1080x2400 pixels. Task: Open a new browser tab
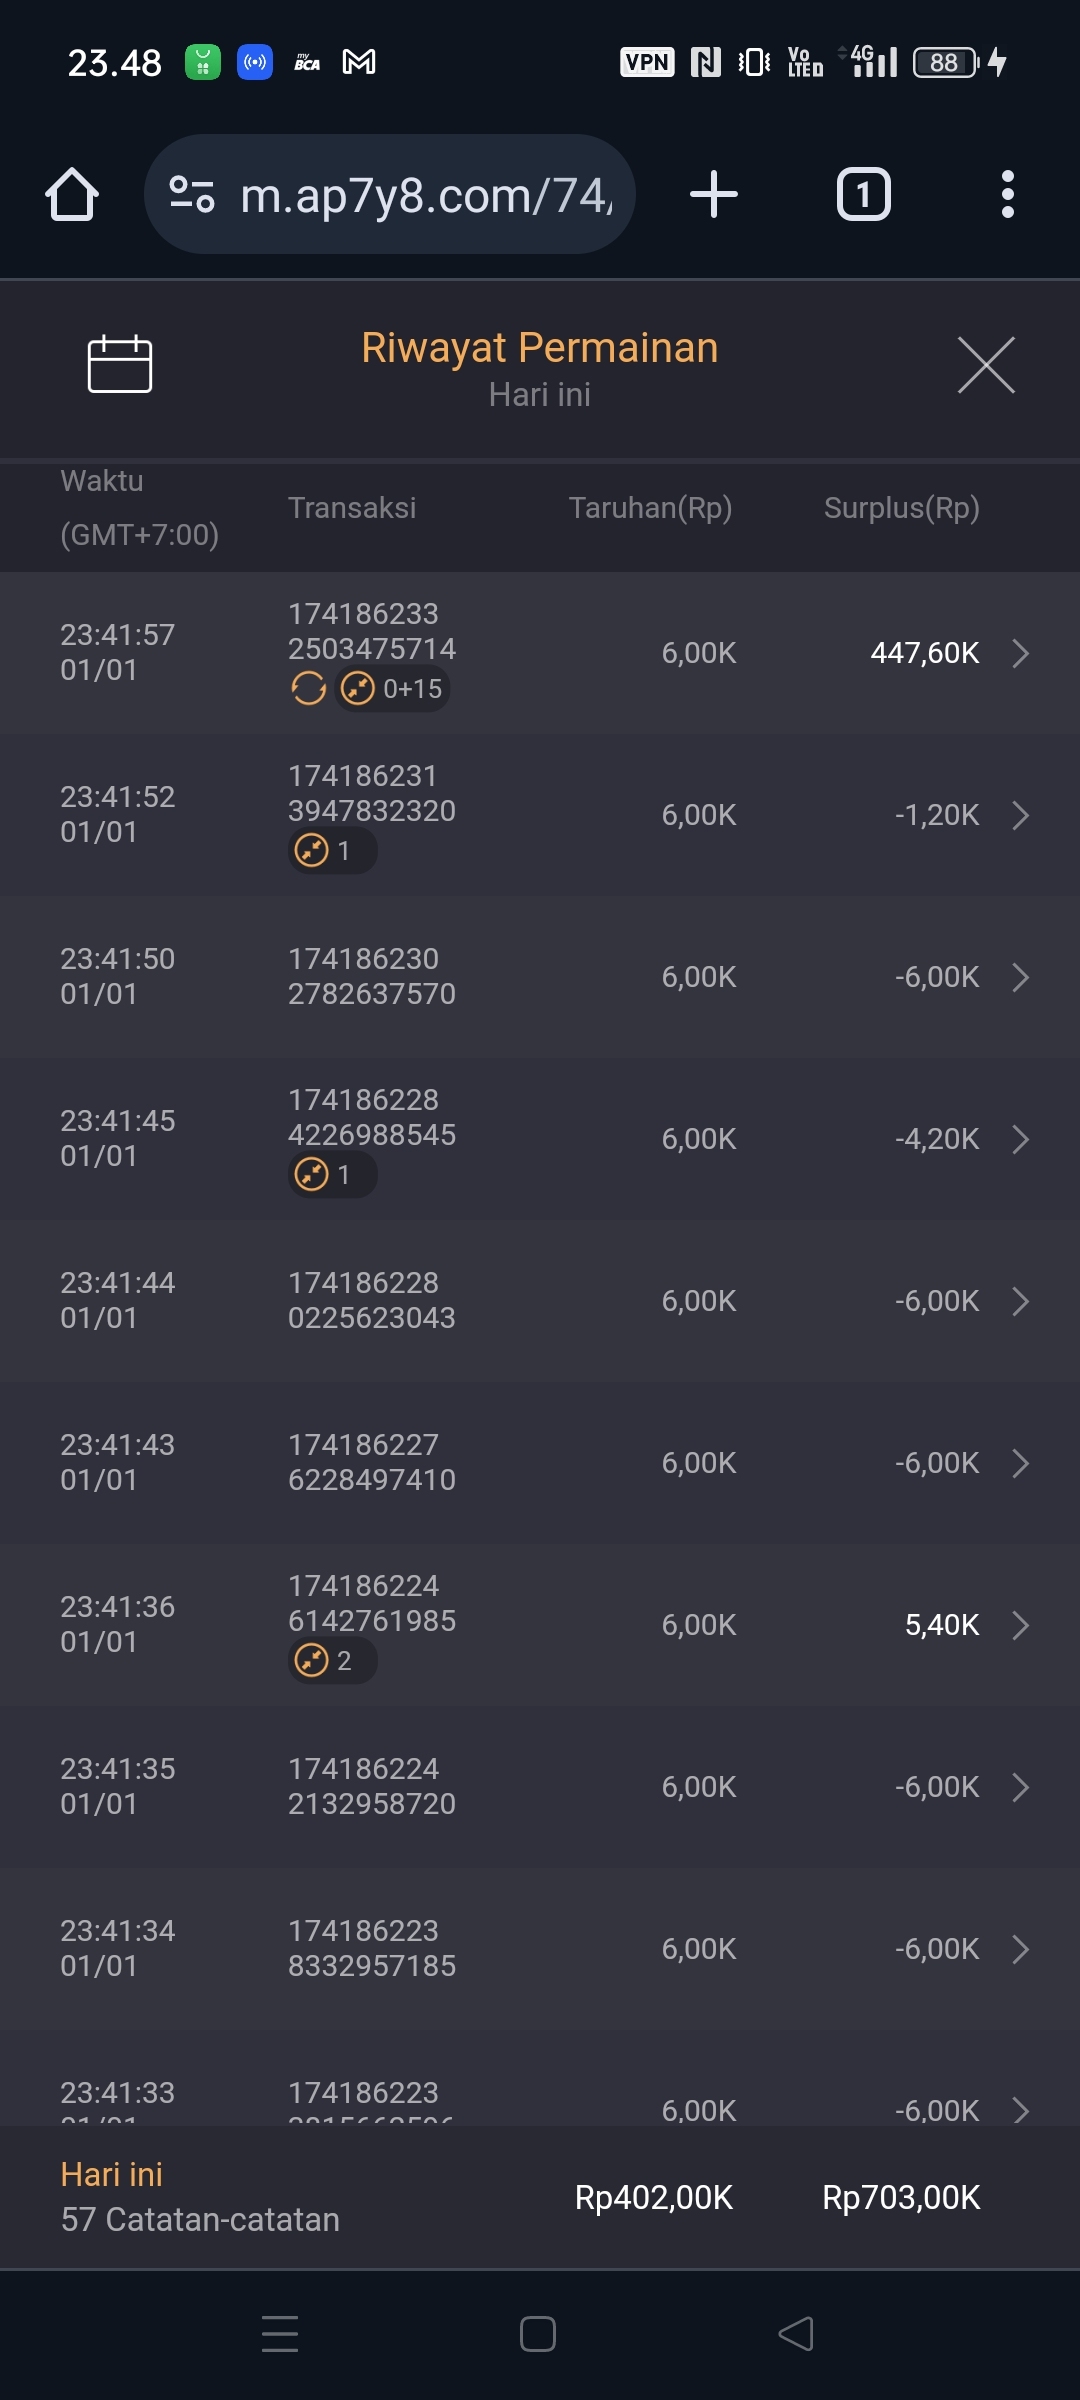(714, 194)
